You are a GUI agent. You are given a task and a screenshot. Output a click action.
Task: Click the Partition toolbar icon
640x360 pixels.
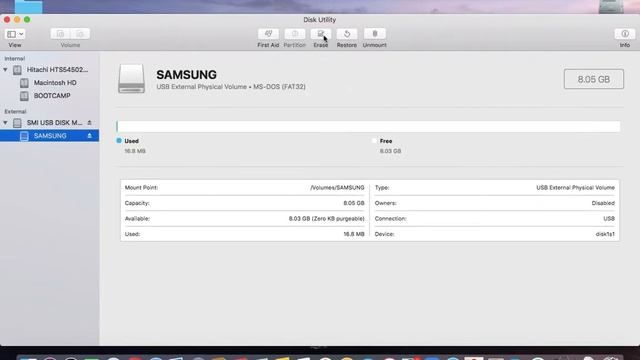295,34
